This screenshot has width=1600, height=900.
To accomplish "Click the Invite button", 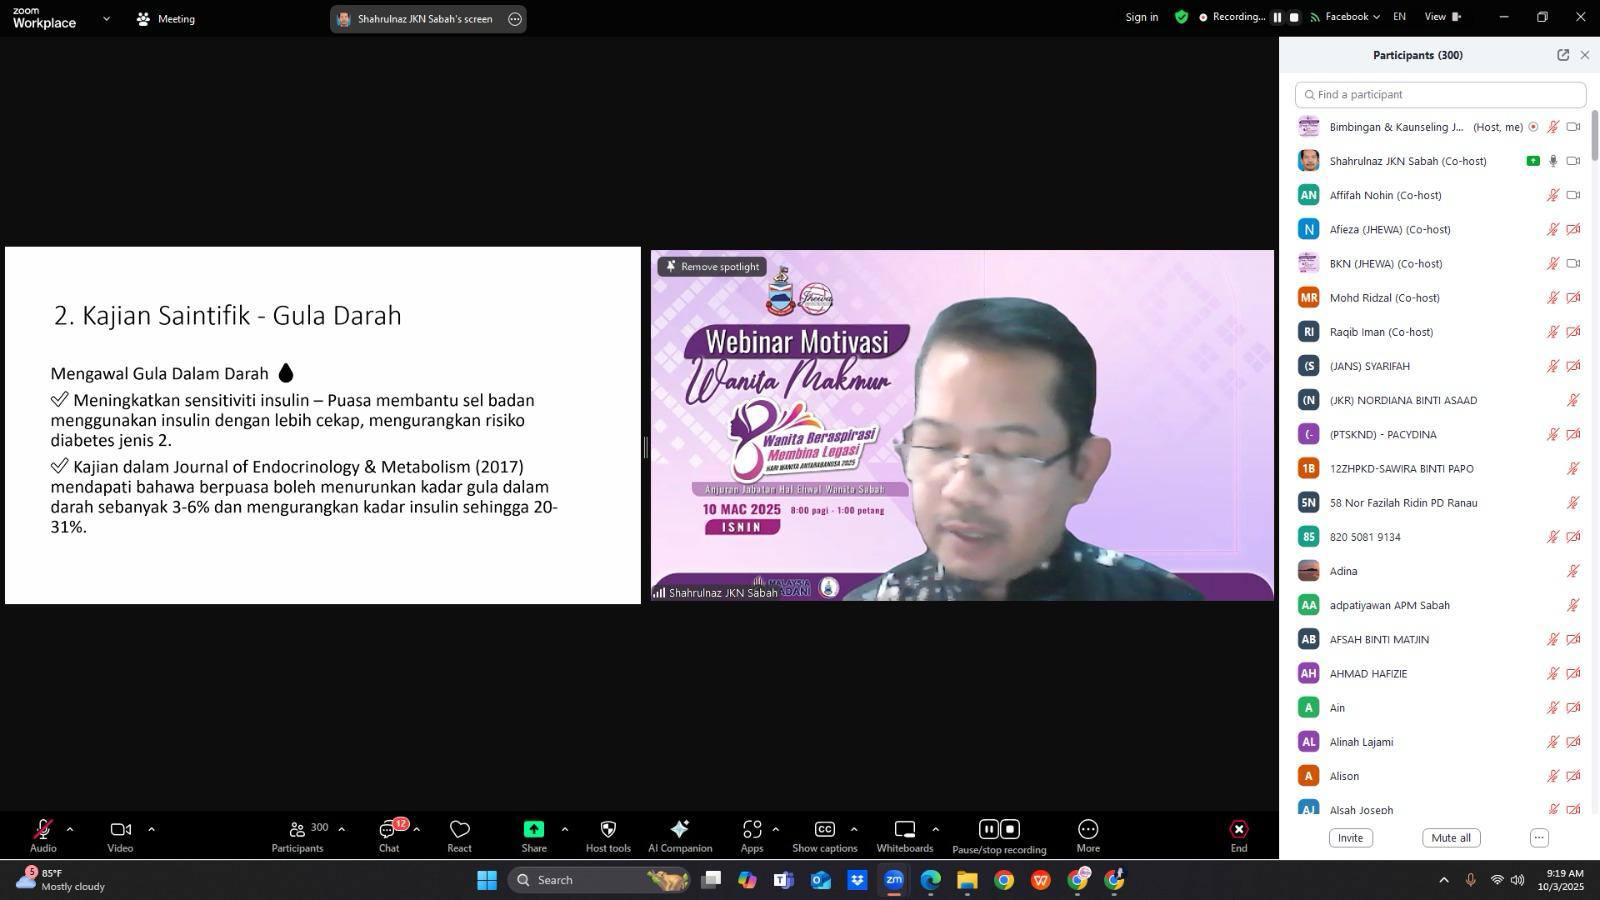I will pos(1350,838).
